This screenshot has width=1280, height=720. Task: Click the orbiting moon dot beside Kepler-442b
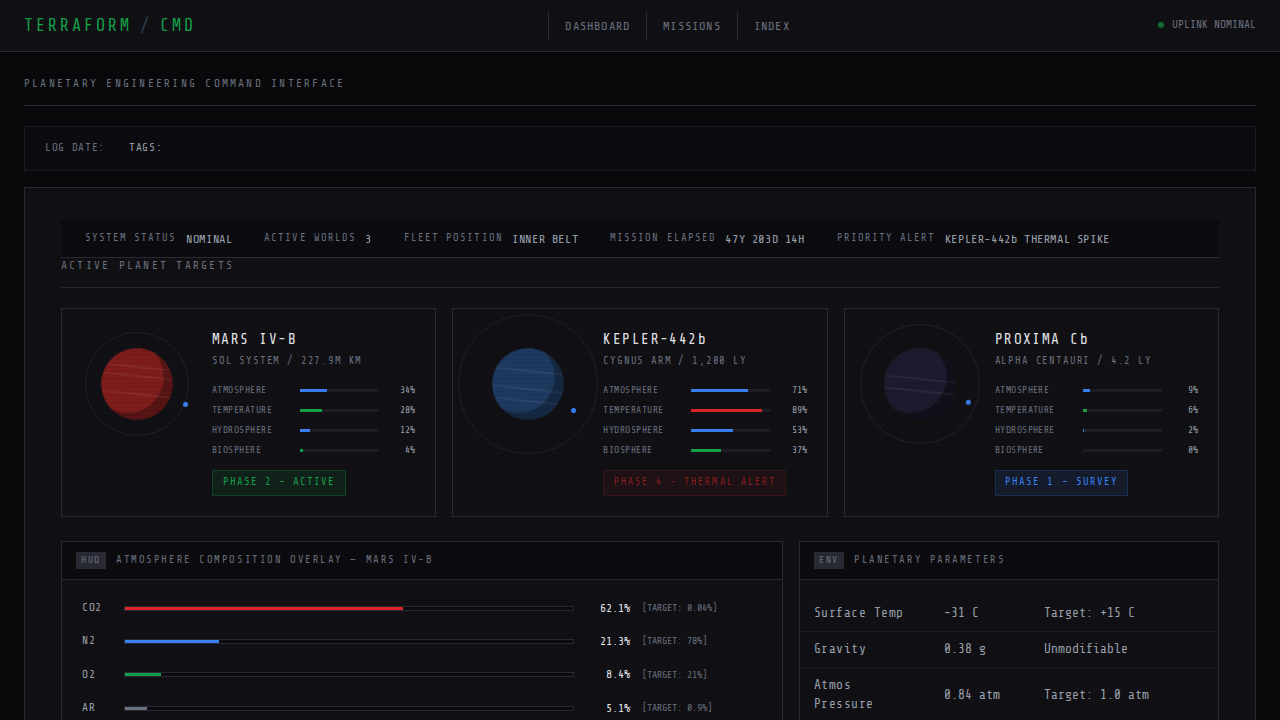pos(573,410)
